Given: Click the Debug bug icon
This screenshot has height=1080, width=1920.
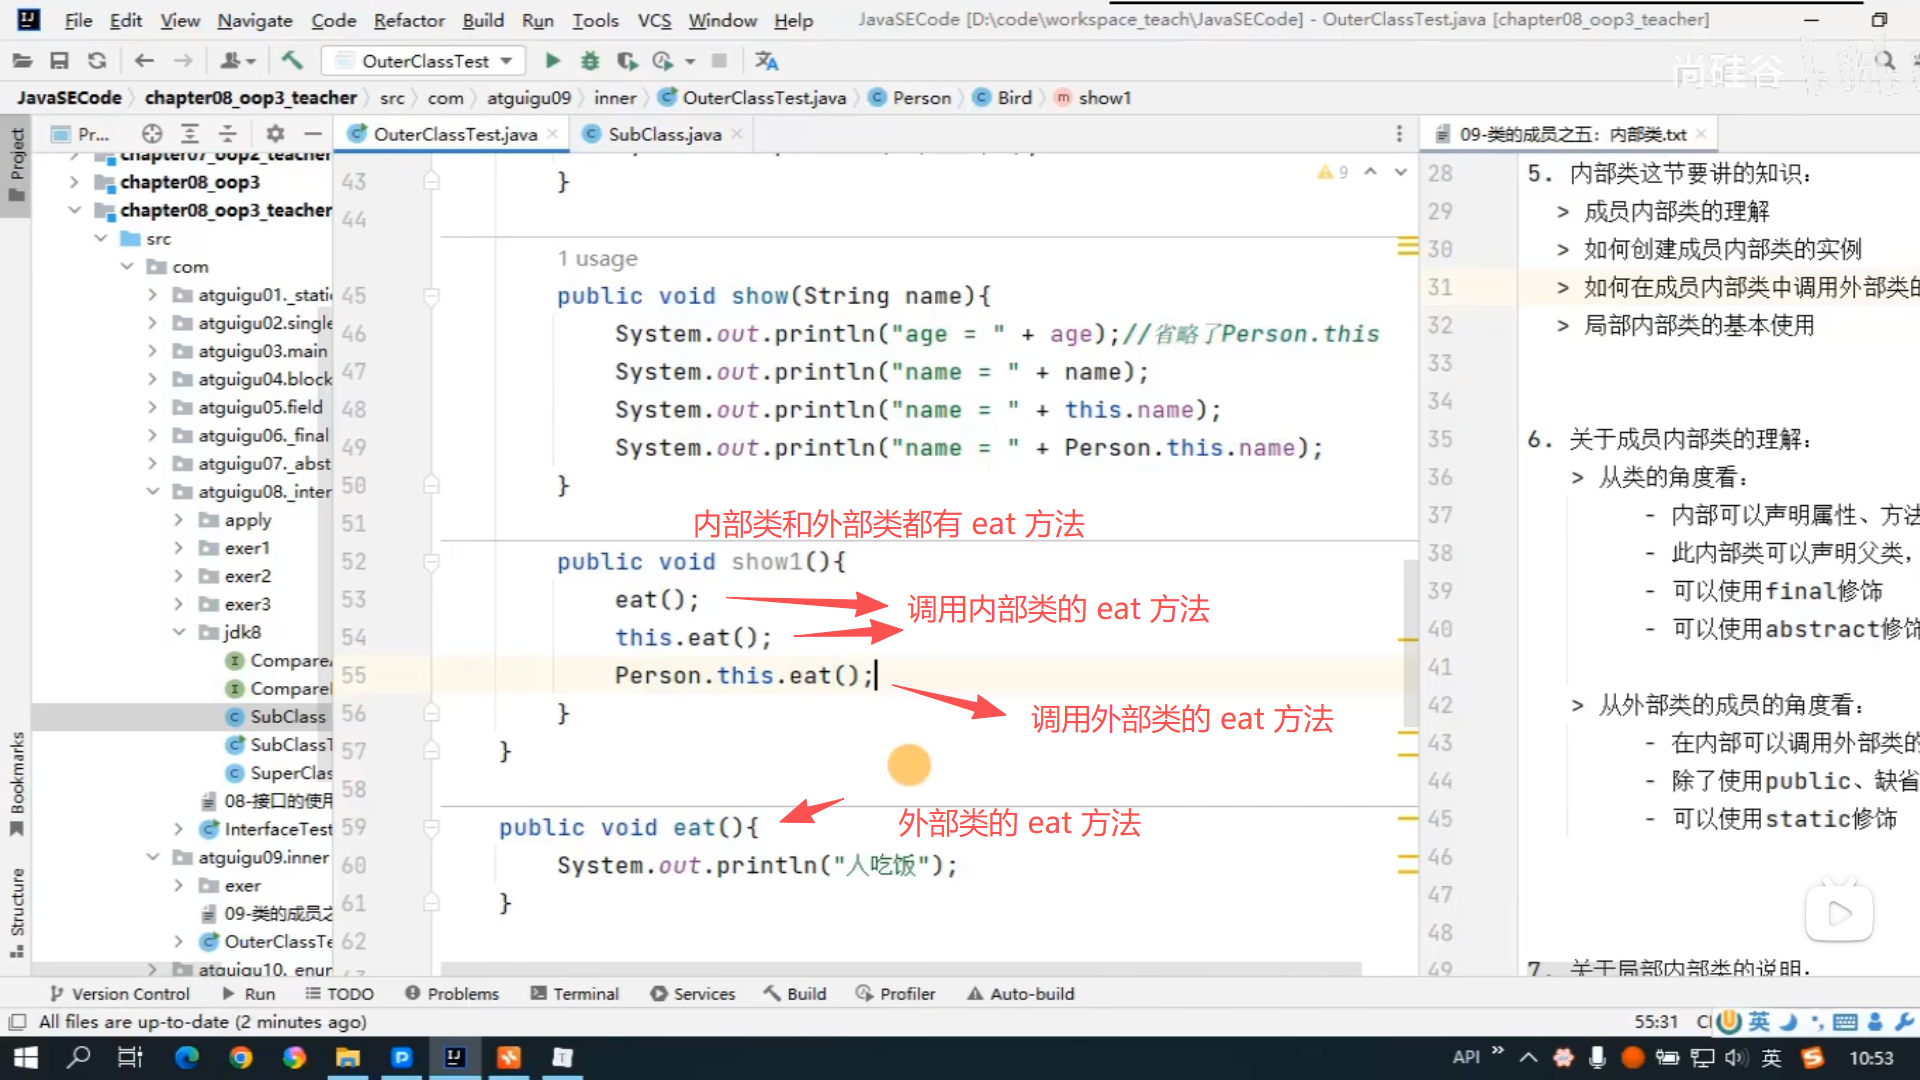Looking at the screenshot, I should coord(590,61).
